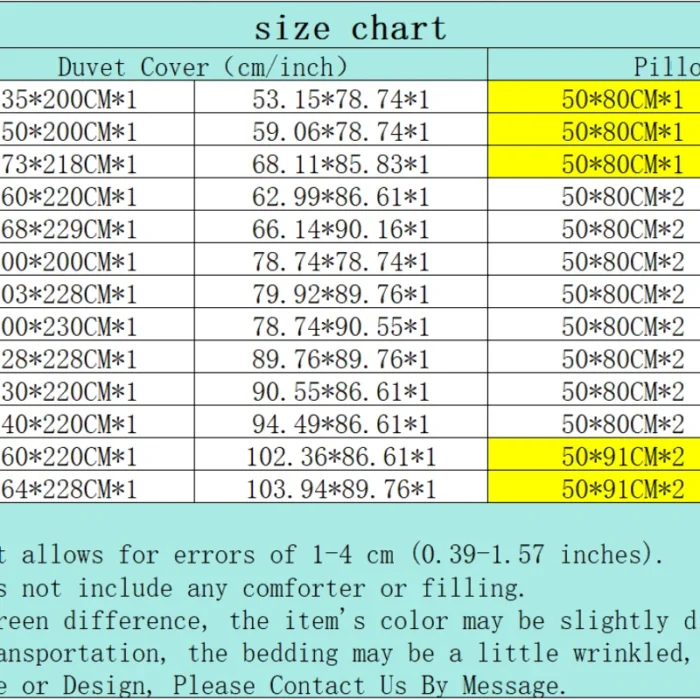Viewport: 700px width, 700px height.
Task: Click yellow "50*91CM*2" in the 103.94*89.76*1 row
Action: pyautogui.click(x=622, y=489)
